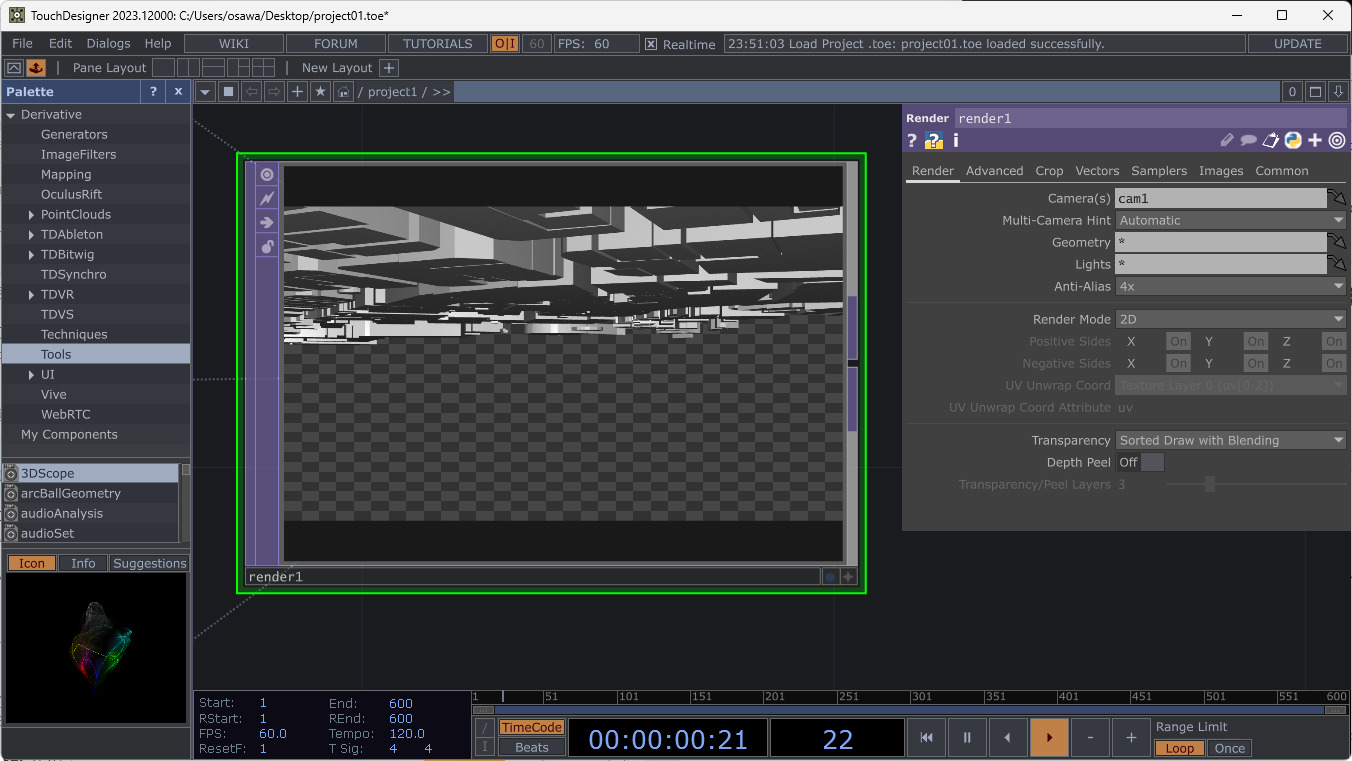Open operator help question mark icon
Screen dimensions: 1352x761
point(912,140)
